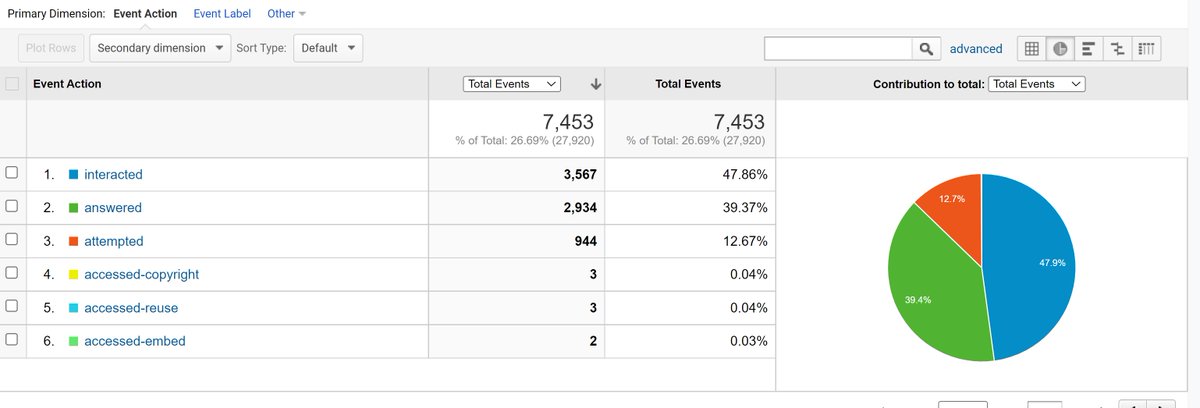This screenshot has height=408, width=1200.
Task: Switch to pivot view icon
Action: pos(1148,48)
